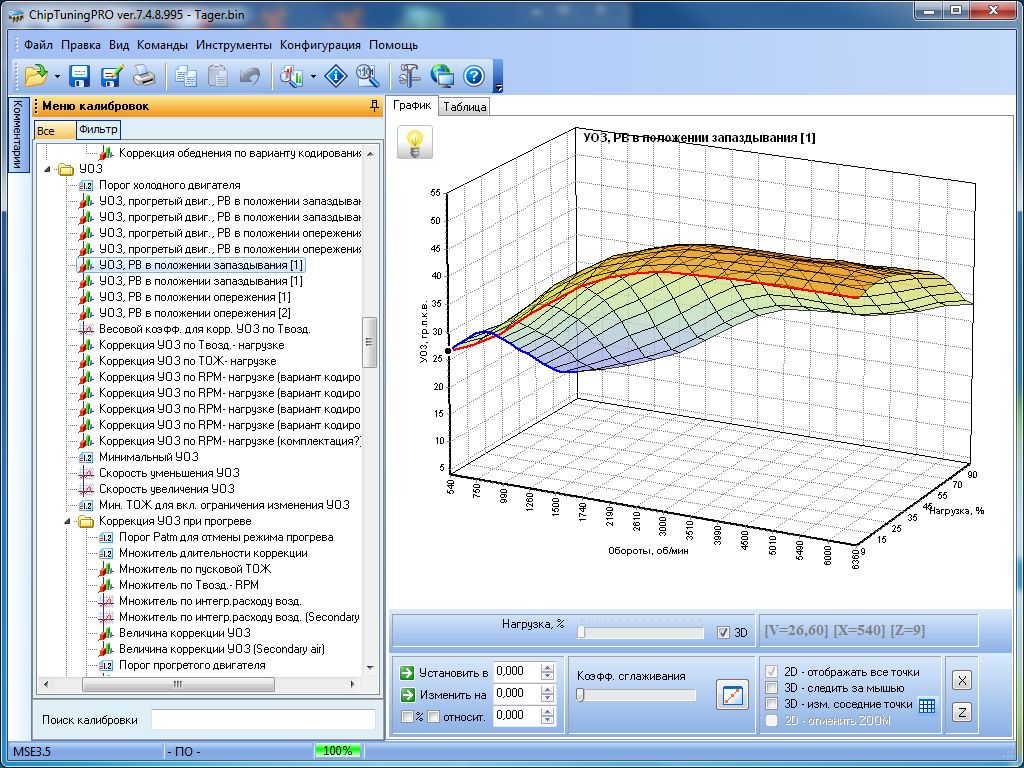Click the blue Help question mark icon

473,76
